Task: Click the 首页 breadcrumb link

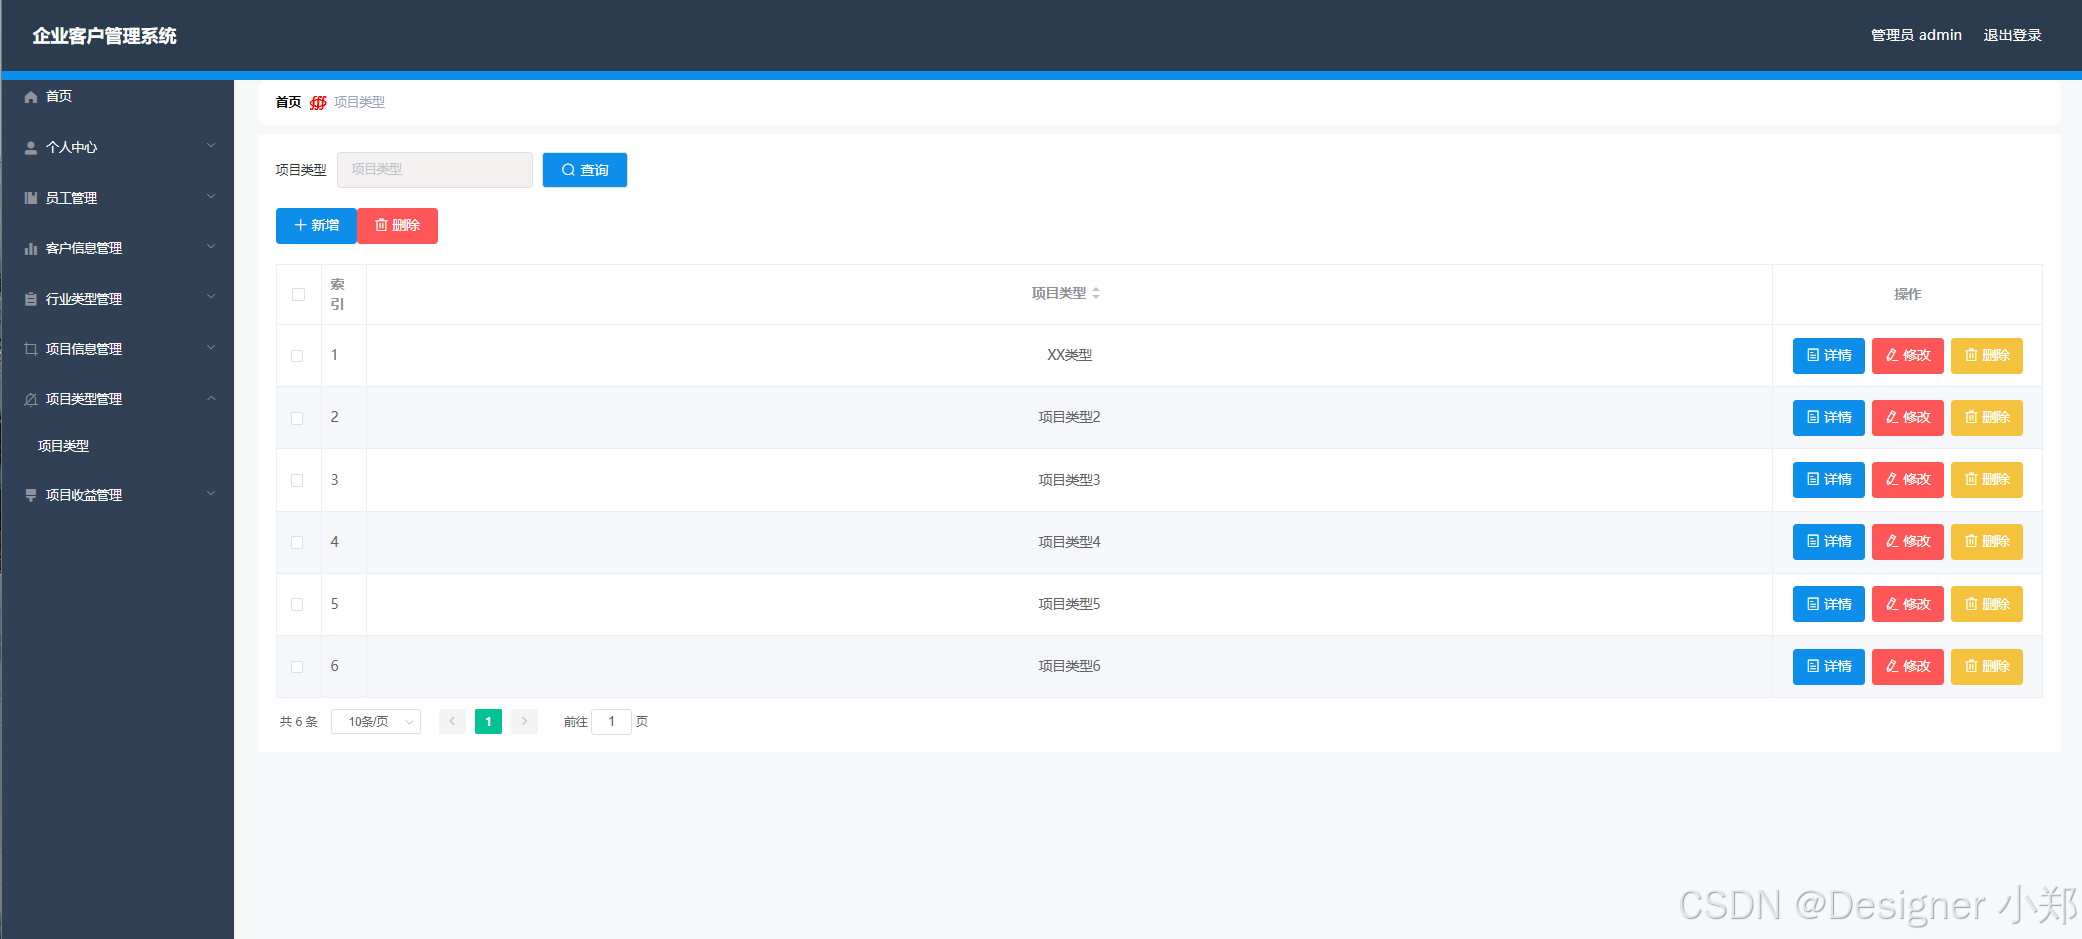Action: 288,102
